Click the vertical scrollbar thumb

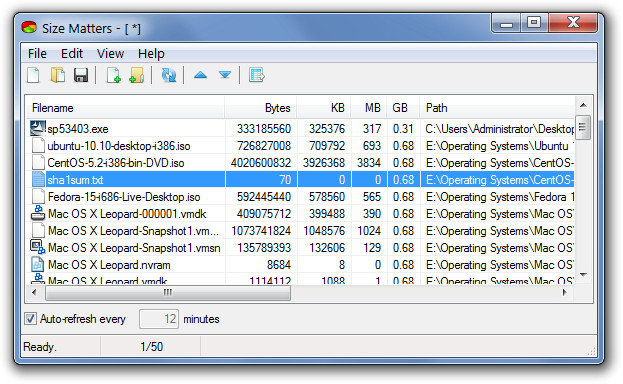(x=583, y=127)
